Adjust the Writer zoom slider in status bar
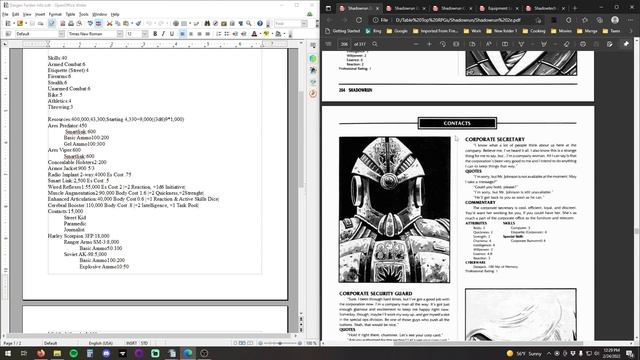 tap(280, 343)
